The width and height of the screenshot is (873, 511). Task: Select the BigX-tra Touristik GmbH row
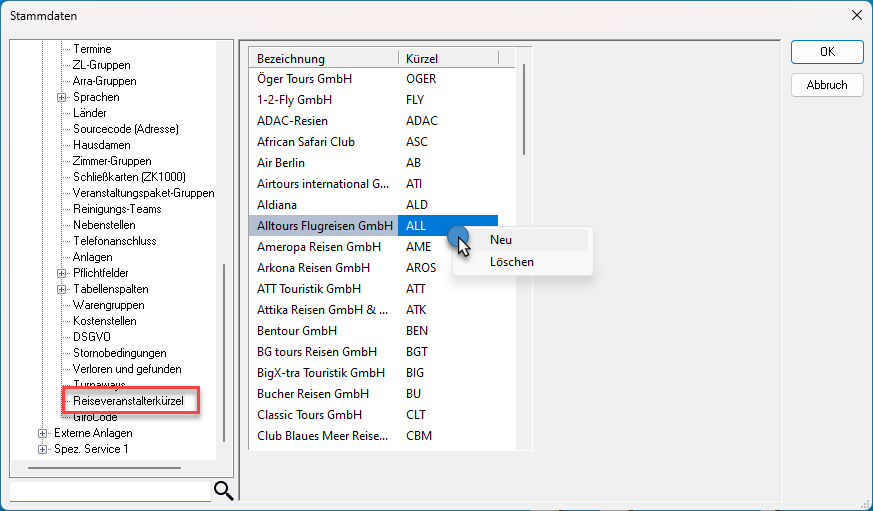[374, 373]
